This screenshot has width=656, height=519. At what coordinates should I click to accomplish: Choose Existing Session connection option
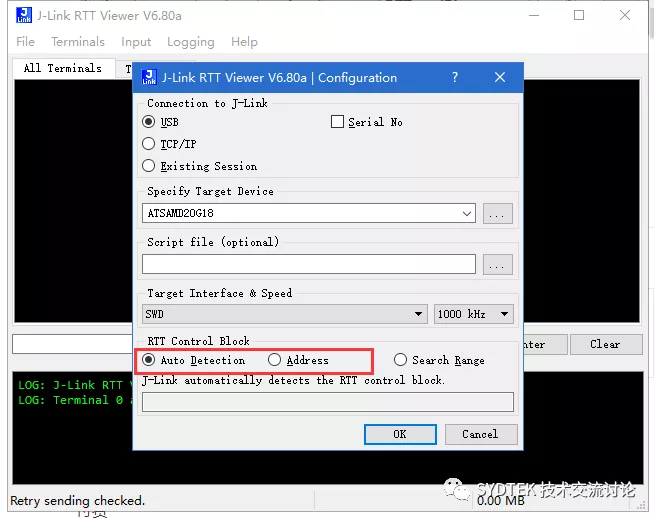[x=149, y=166]
